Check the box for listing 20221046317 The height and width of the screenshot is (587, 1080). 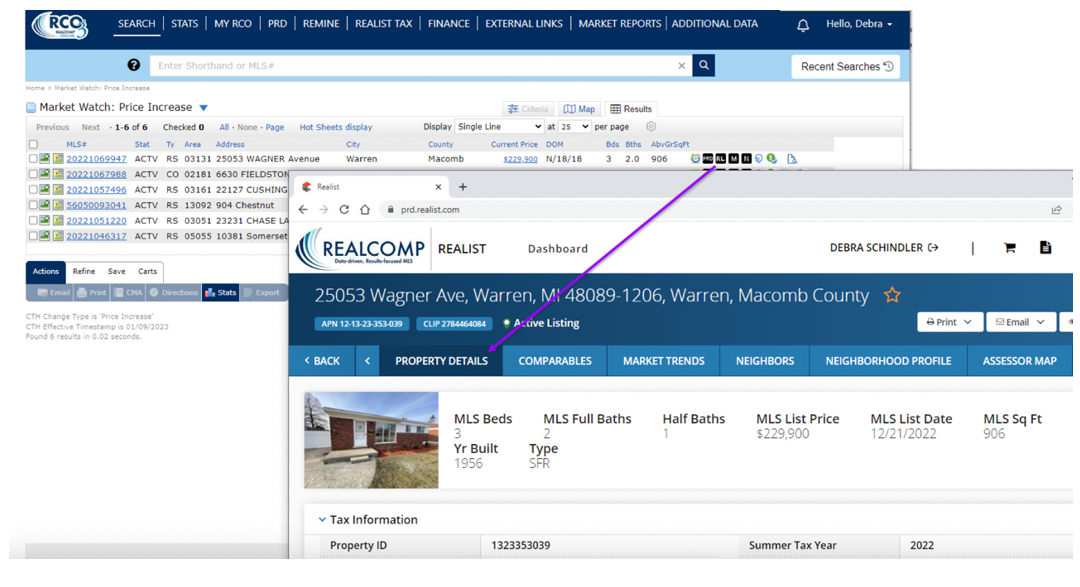33,236
